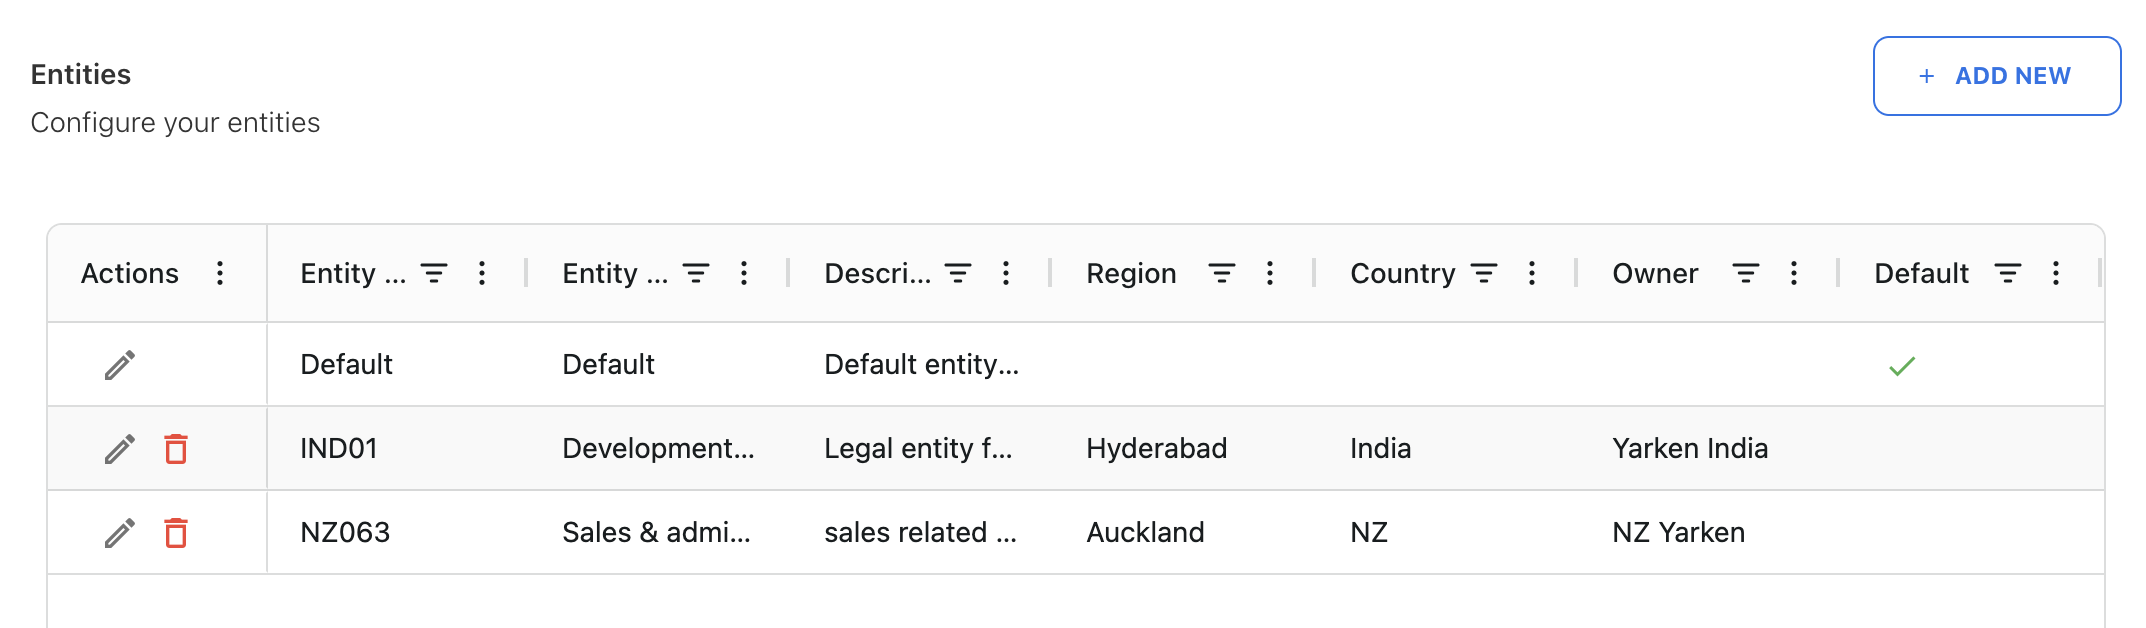Filter the Description column
2146x628 pixels.
coord(958,273)
